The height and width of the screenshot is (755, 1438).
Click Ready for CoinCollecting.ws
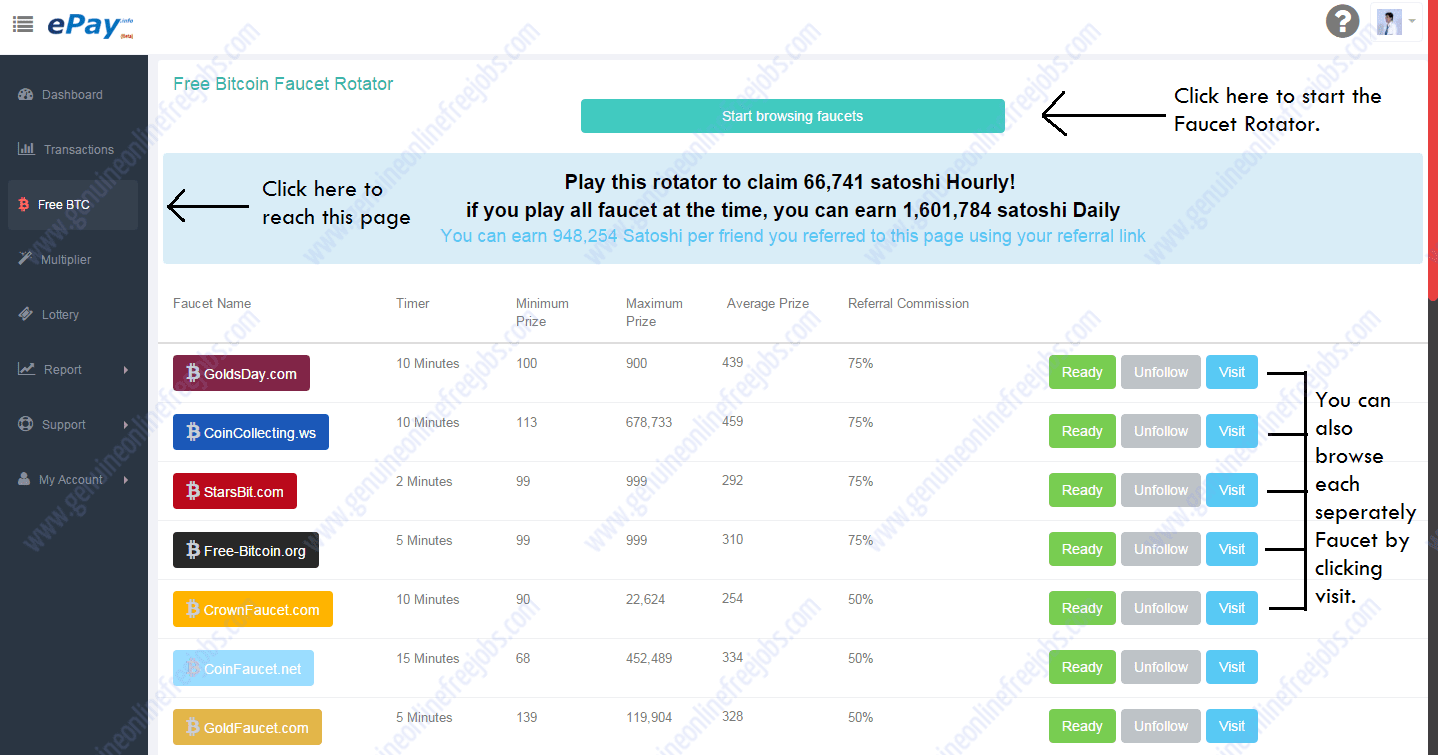[1082, 431]
